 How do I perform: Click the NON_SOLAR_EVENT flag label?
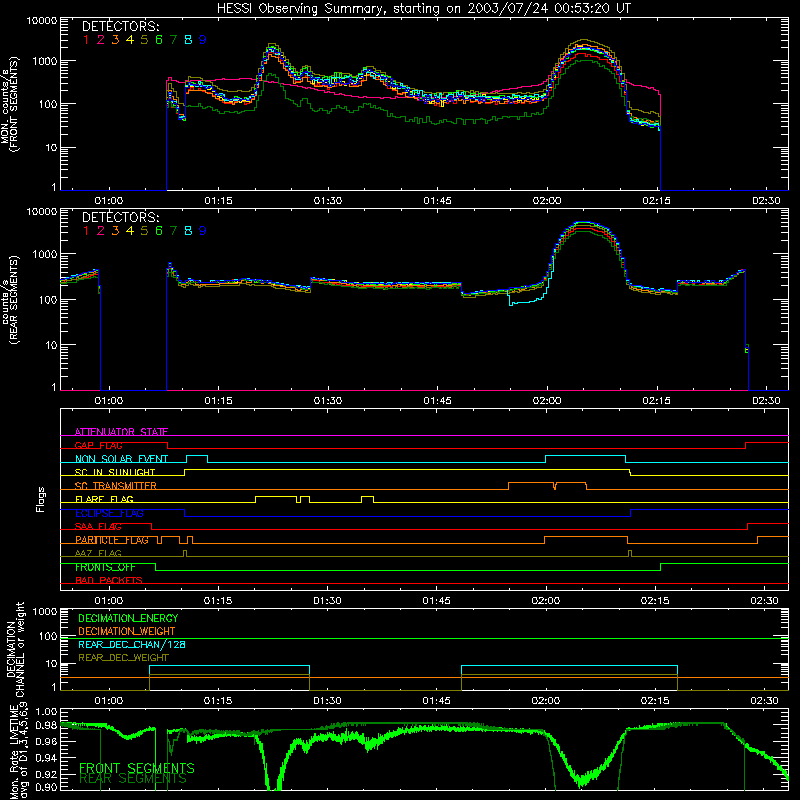click(121, 459)
